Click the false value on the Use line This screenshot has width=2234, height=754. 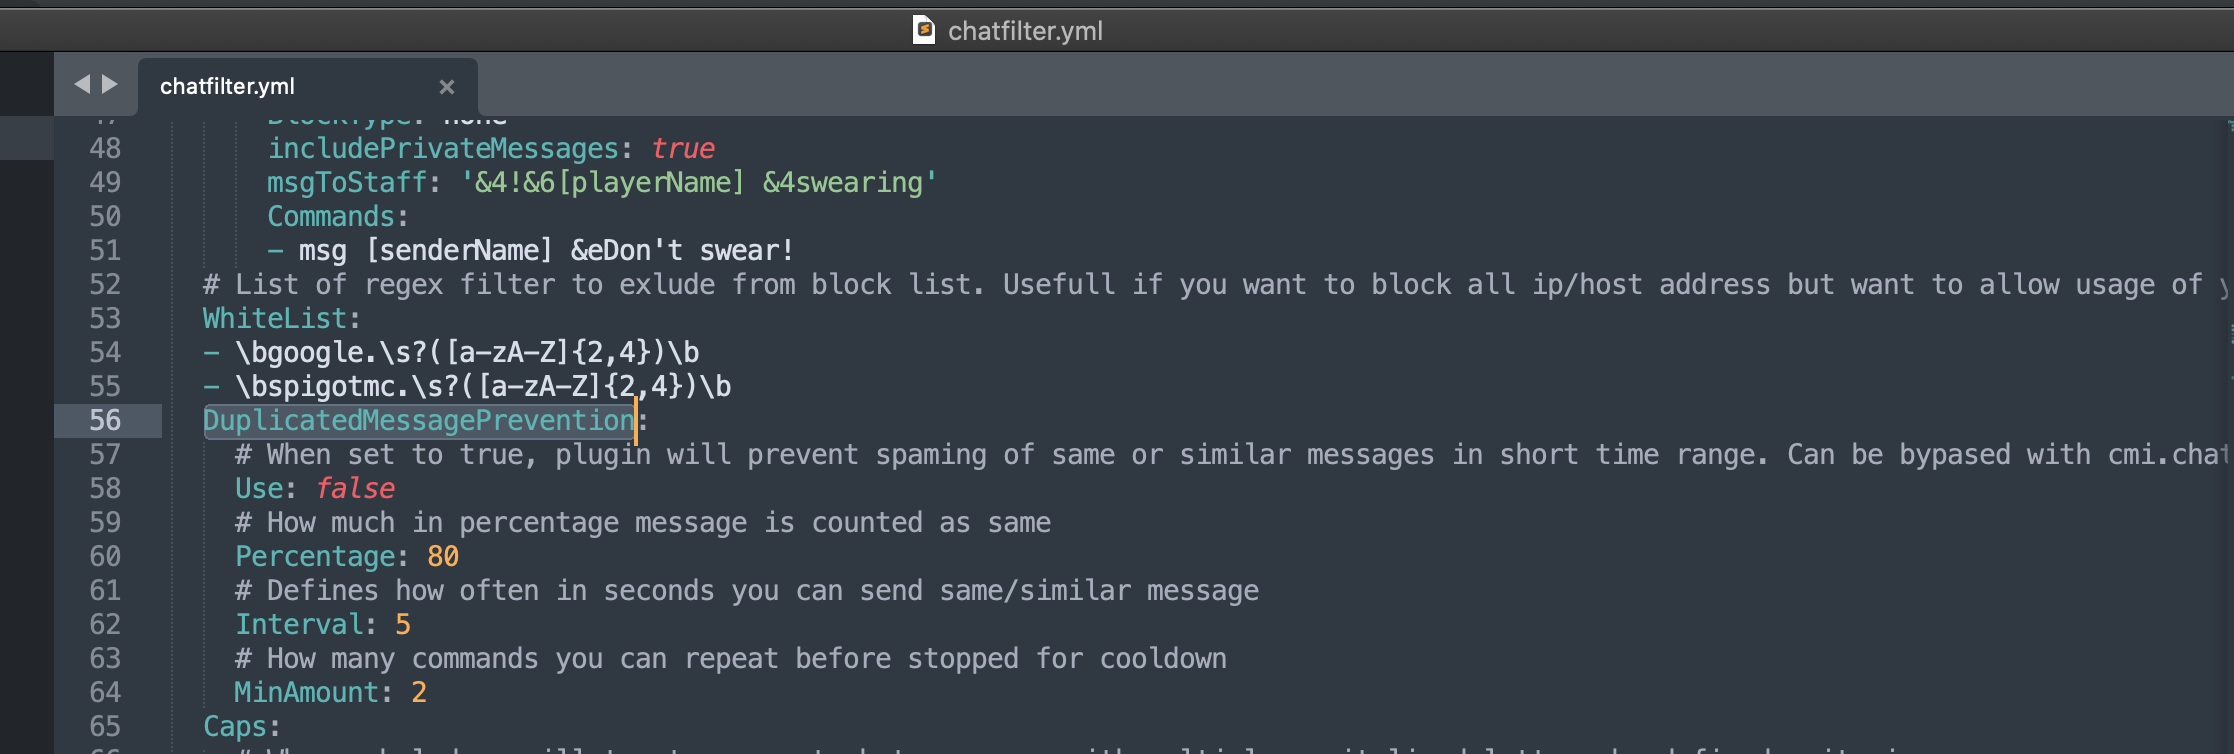(355, 488)
